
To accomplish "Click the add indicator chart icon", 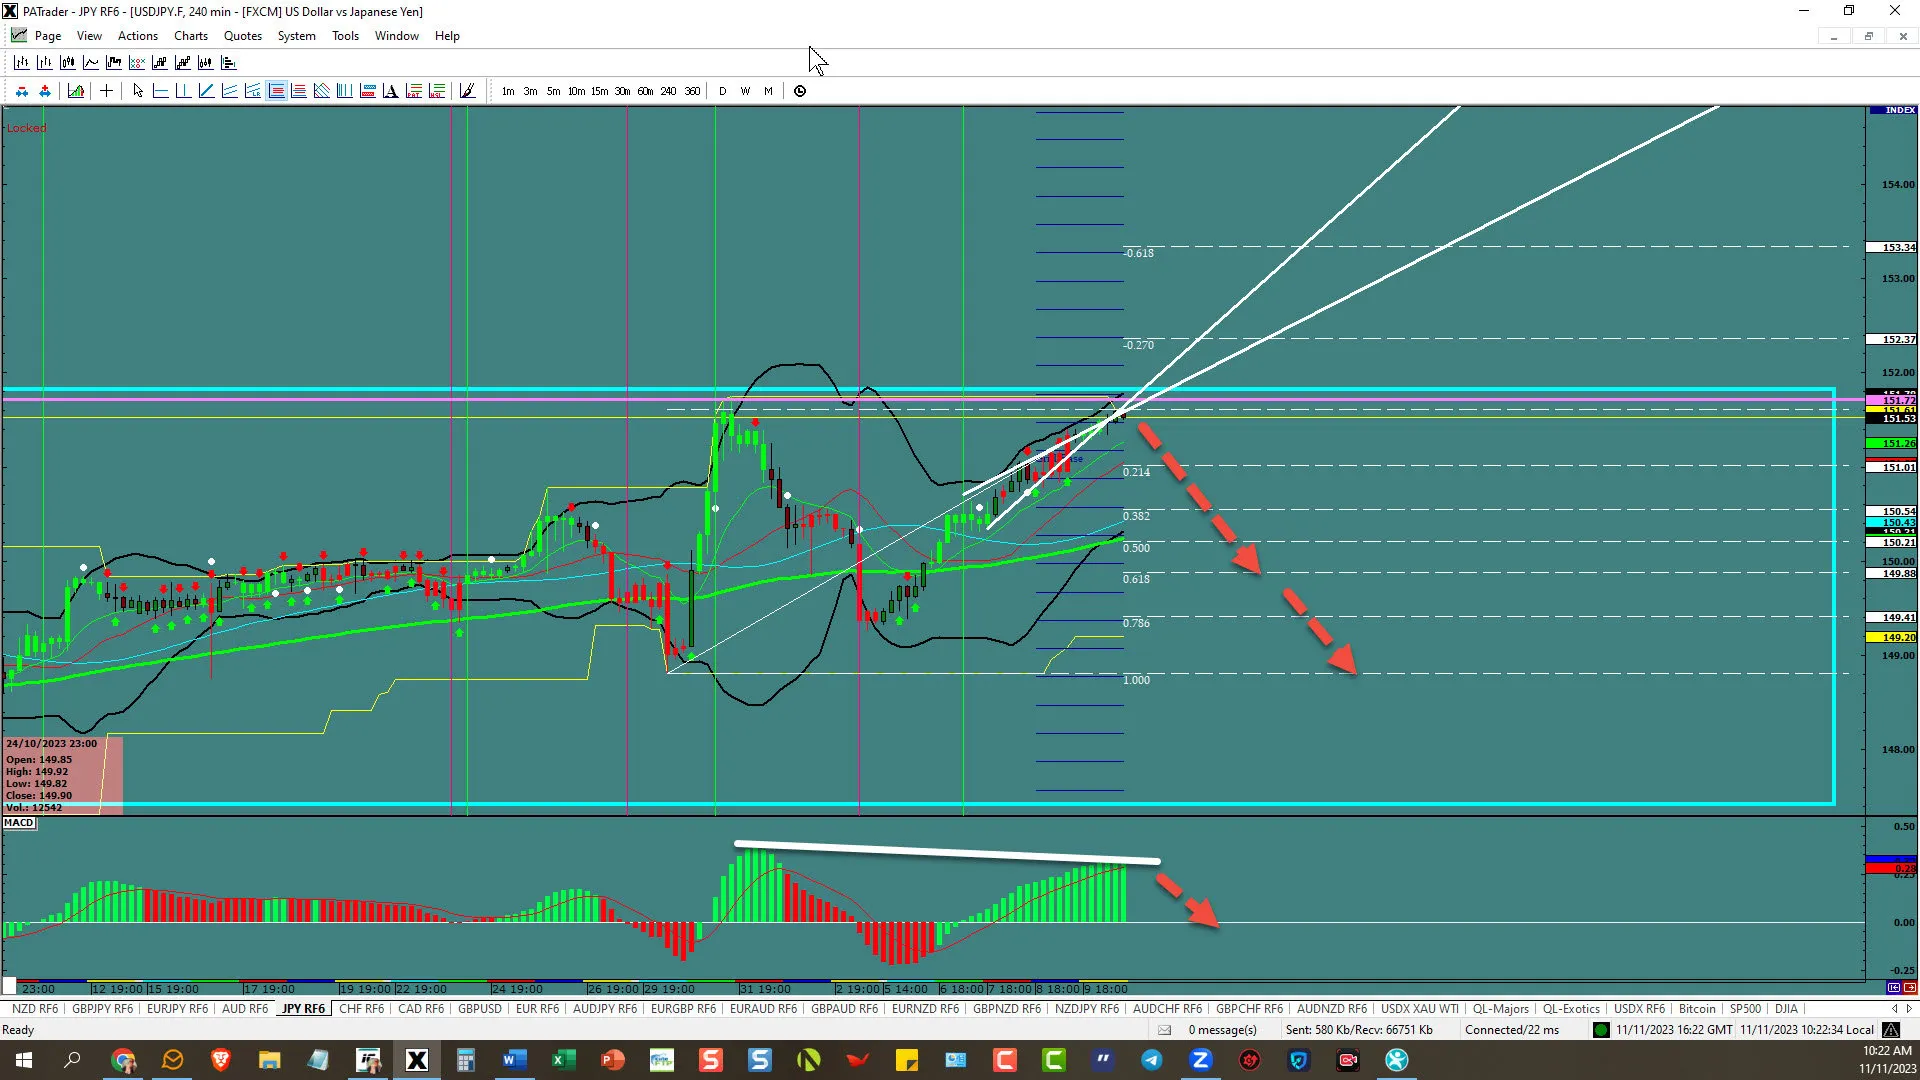I will [76, 91].
